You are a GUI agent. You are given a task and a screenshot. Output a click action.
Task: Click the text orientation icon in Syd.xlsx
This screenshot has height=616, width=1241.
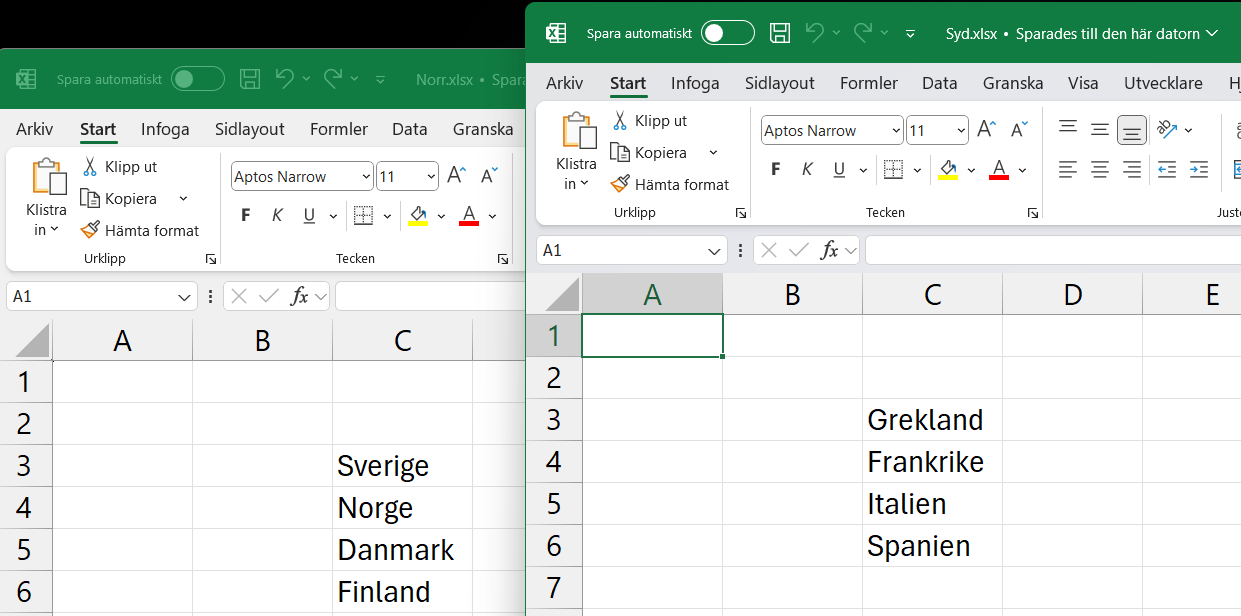(1166, 129)
